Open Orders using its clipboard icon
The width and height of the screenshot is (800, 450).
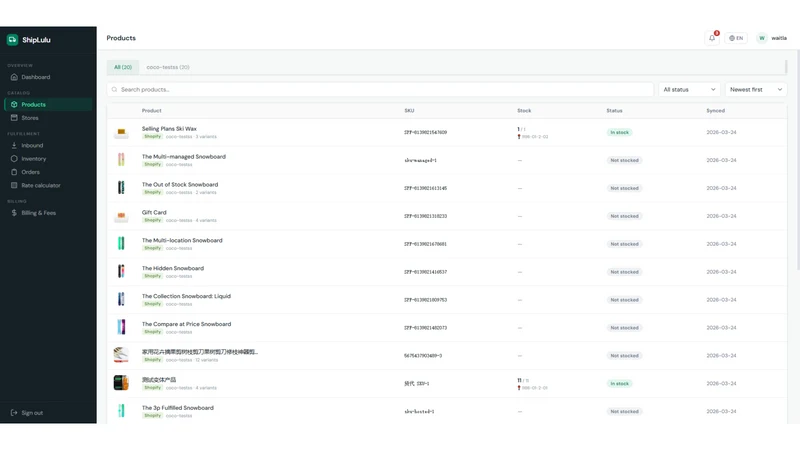tap(14, 172)
